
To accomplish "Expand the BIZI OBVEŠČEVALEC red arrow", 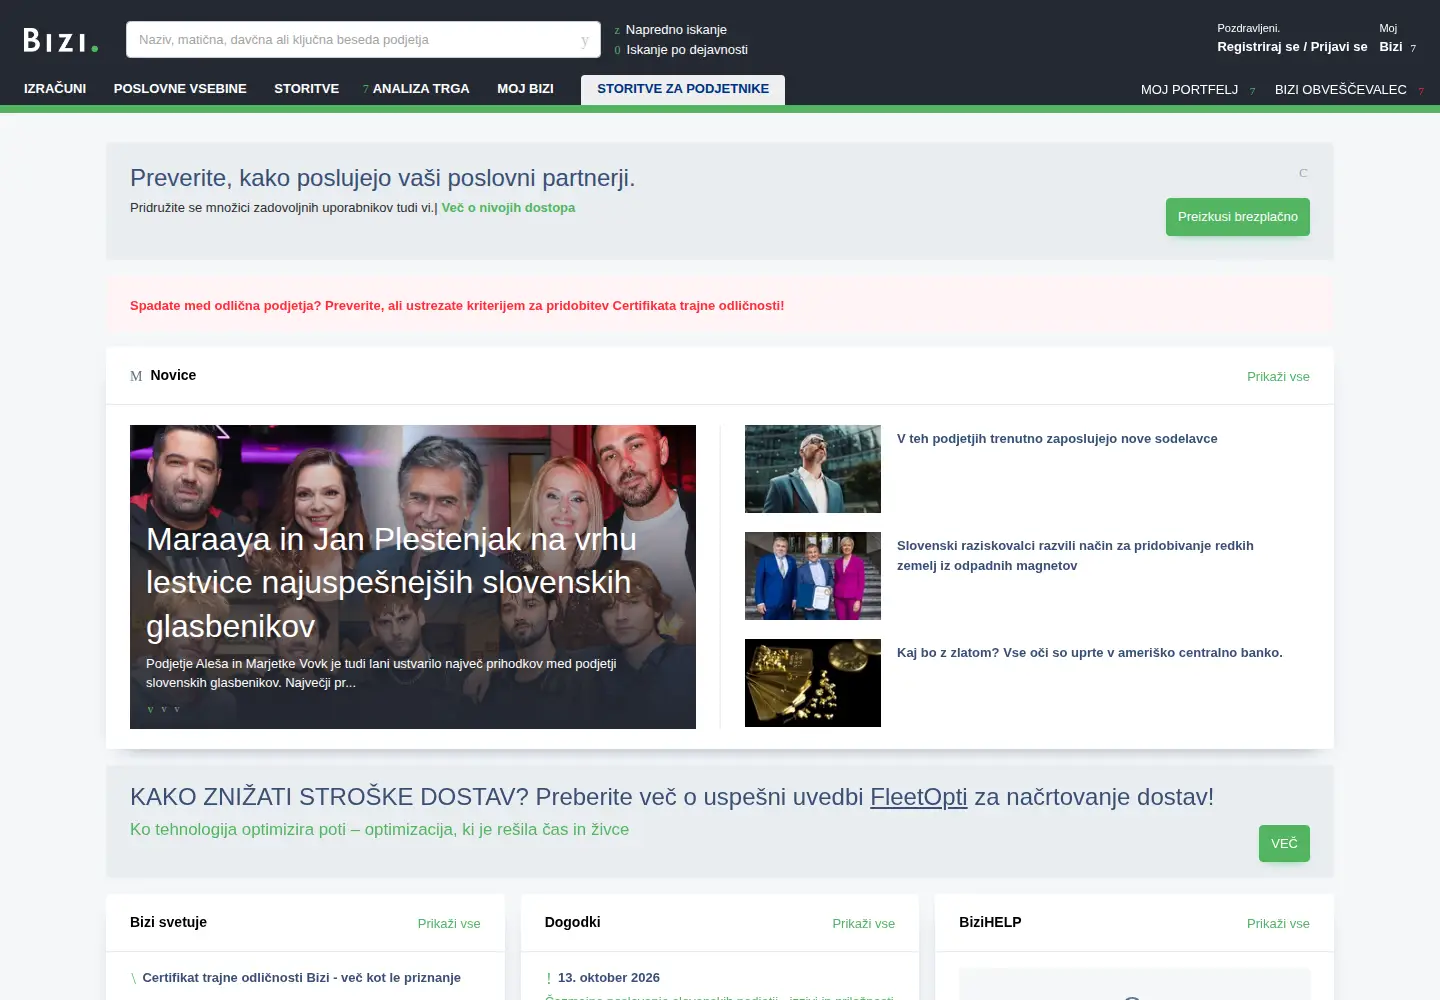I will [x=1421, y=91].
